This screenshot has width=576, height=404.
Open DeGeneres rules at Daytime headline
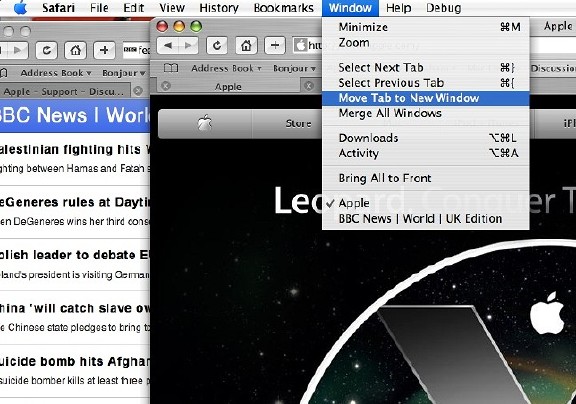(75, 202)
